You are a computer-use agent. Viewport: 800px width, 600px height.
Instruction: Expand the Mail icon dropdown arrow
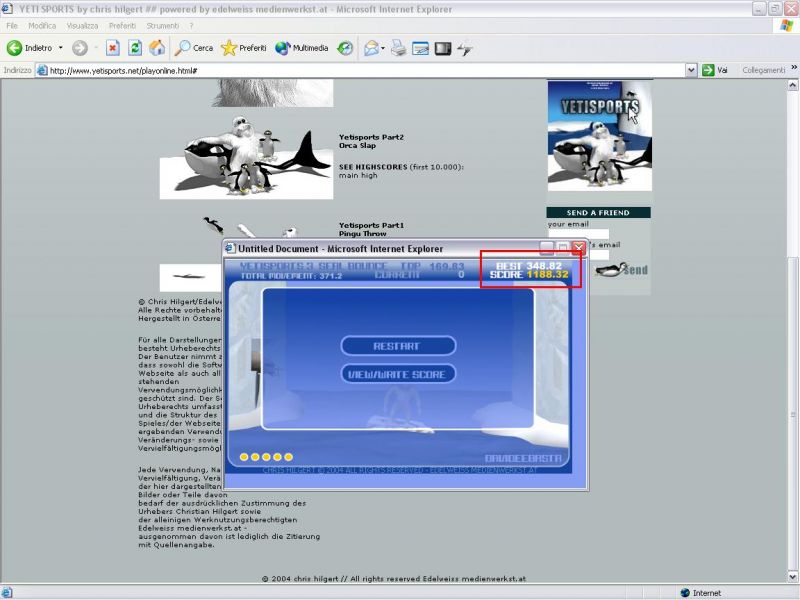383,48
